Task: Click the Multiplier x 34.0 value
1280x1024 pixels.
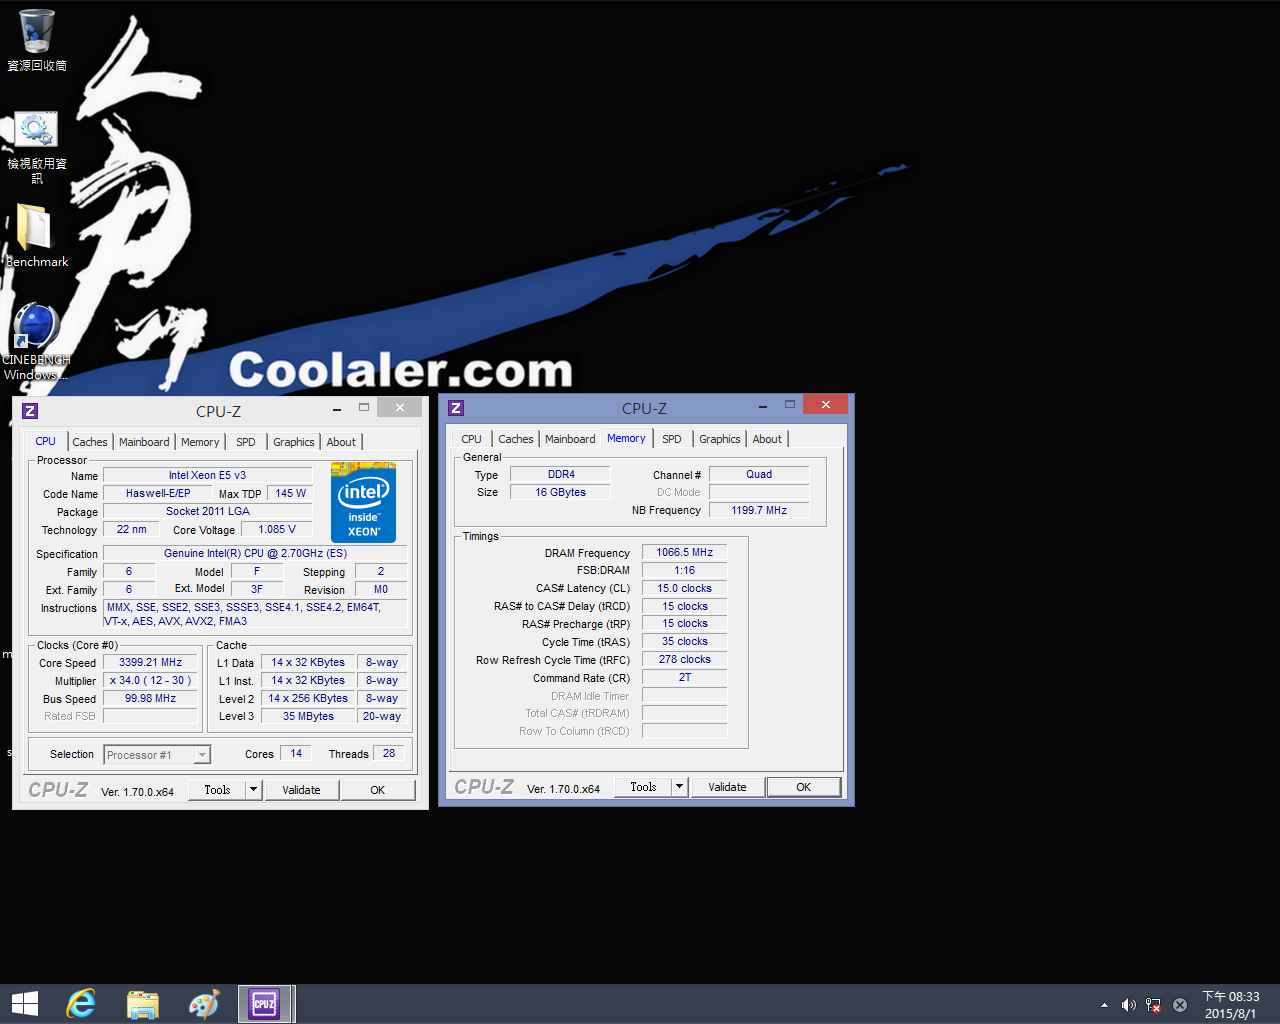Action: tap(150, 680)
